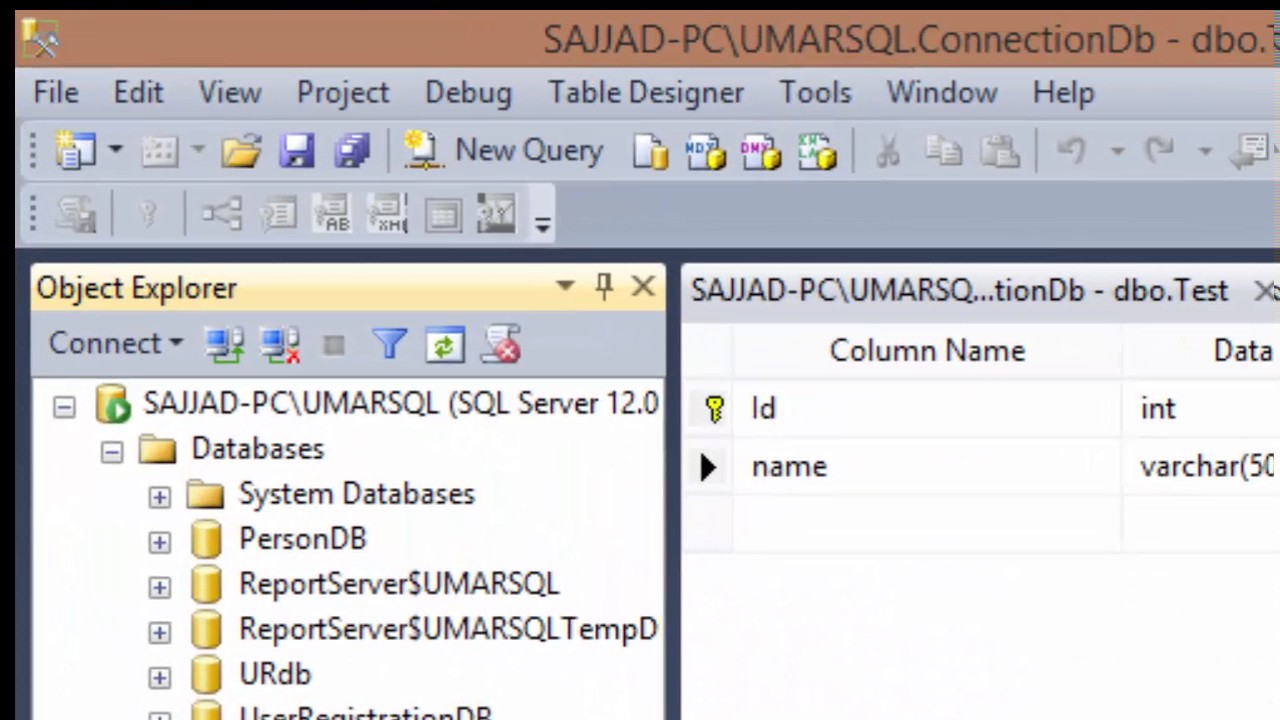Expand the ReportServer$UMARSQL database node
Viewport: 1280px width, 720px height.
[x=159, y=587]
